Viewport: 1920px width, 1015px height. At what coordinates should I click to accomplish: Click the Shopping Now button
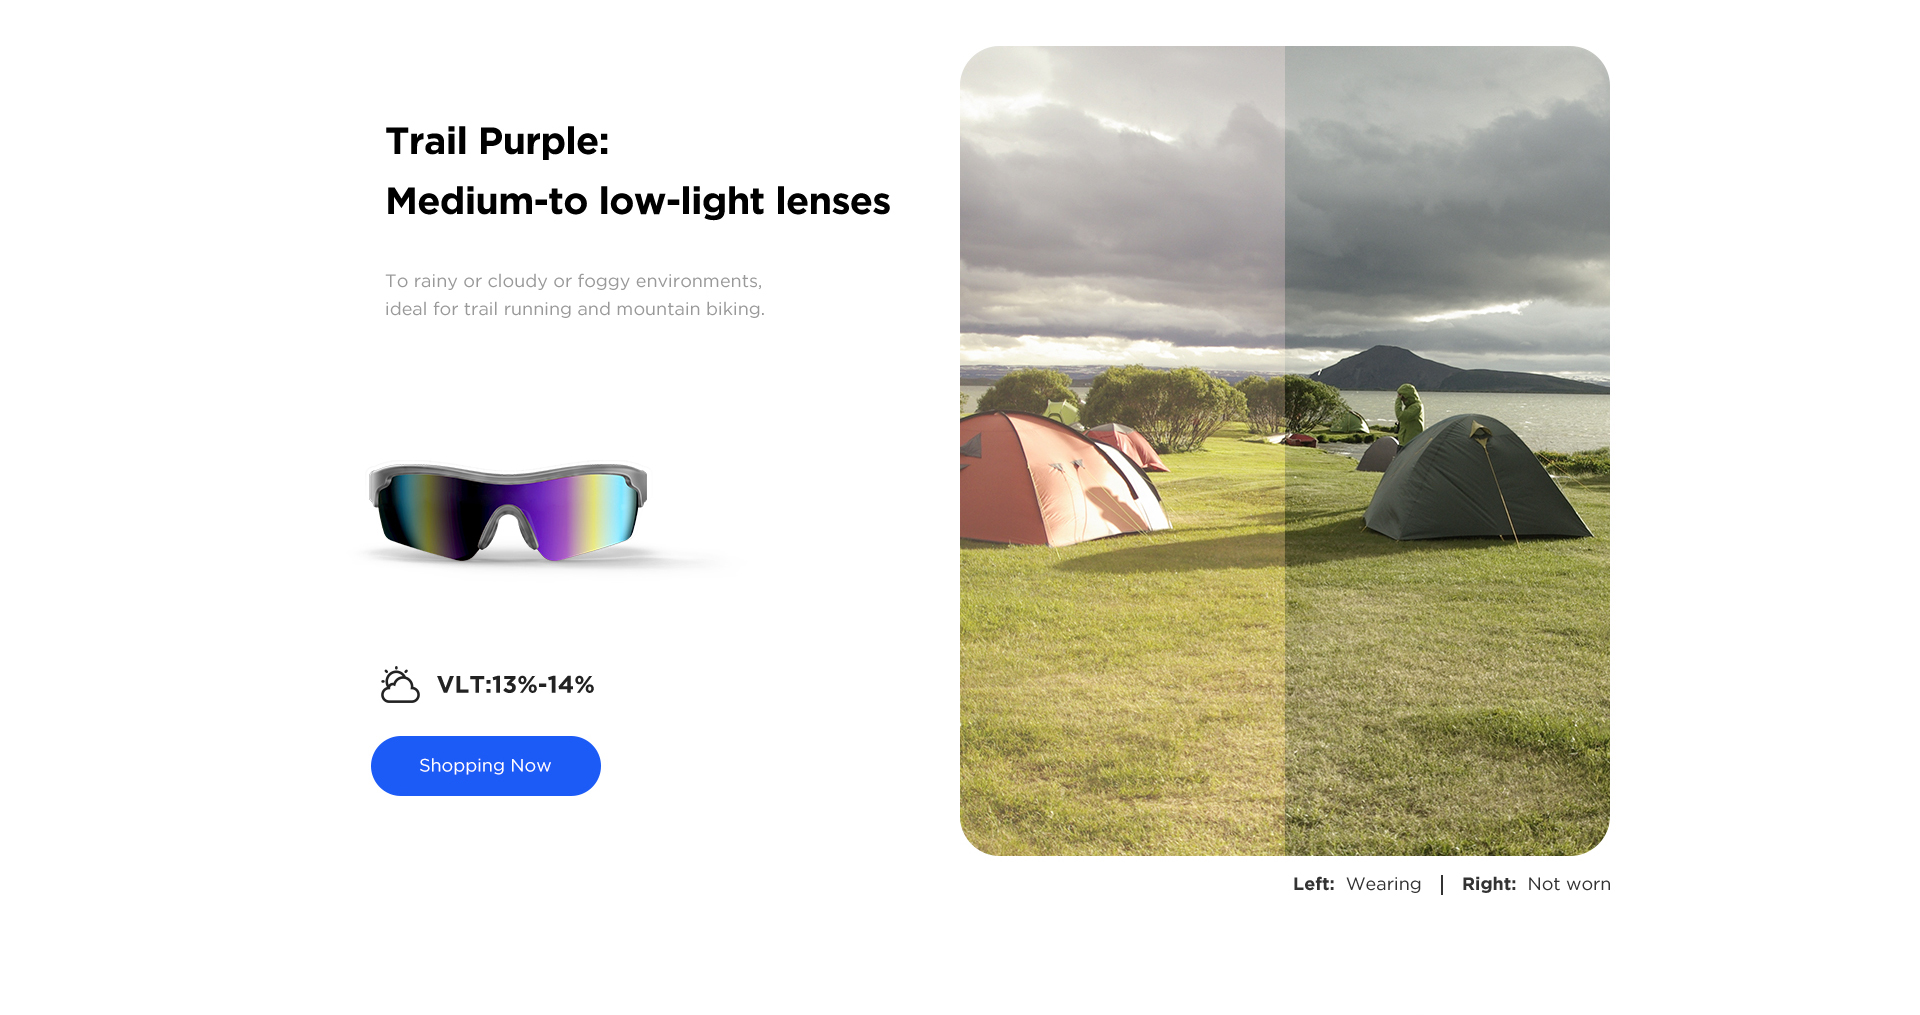click(x=486, y=766)
